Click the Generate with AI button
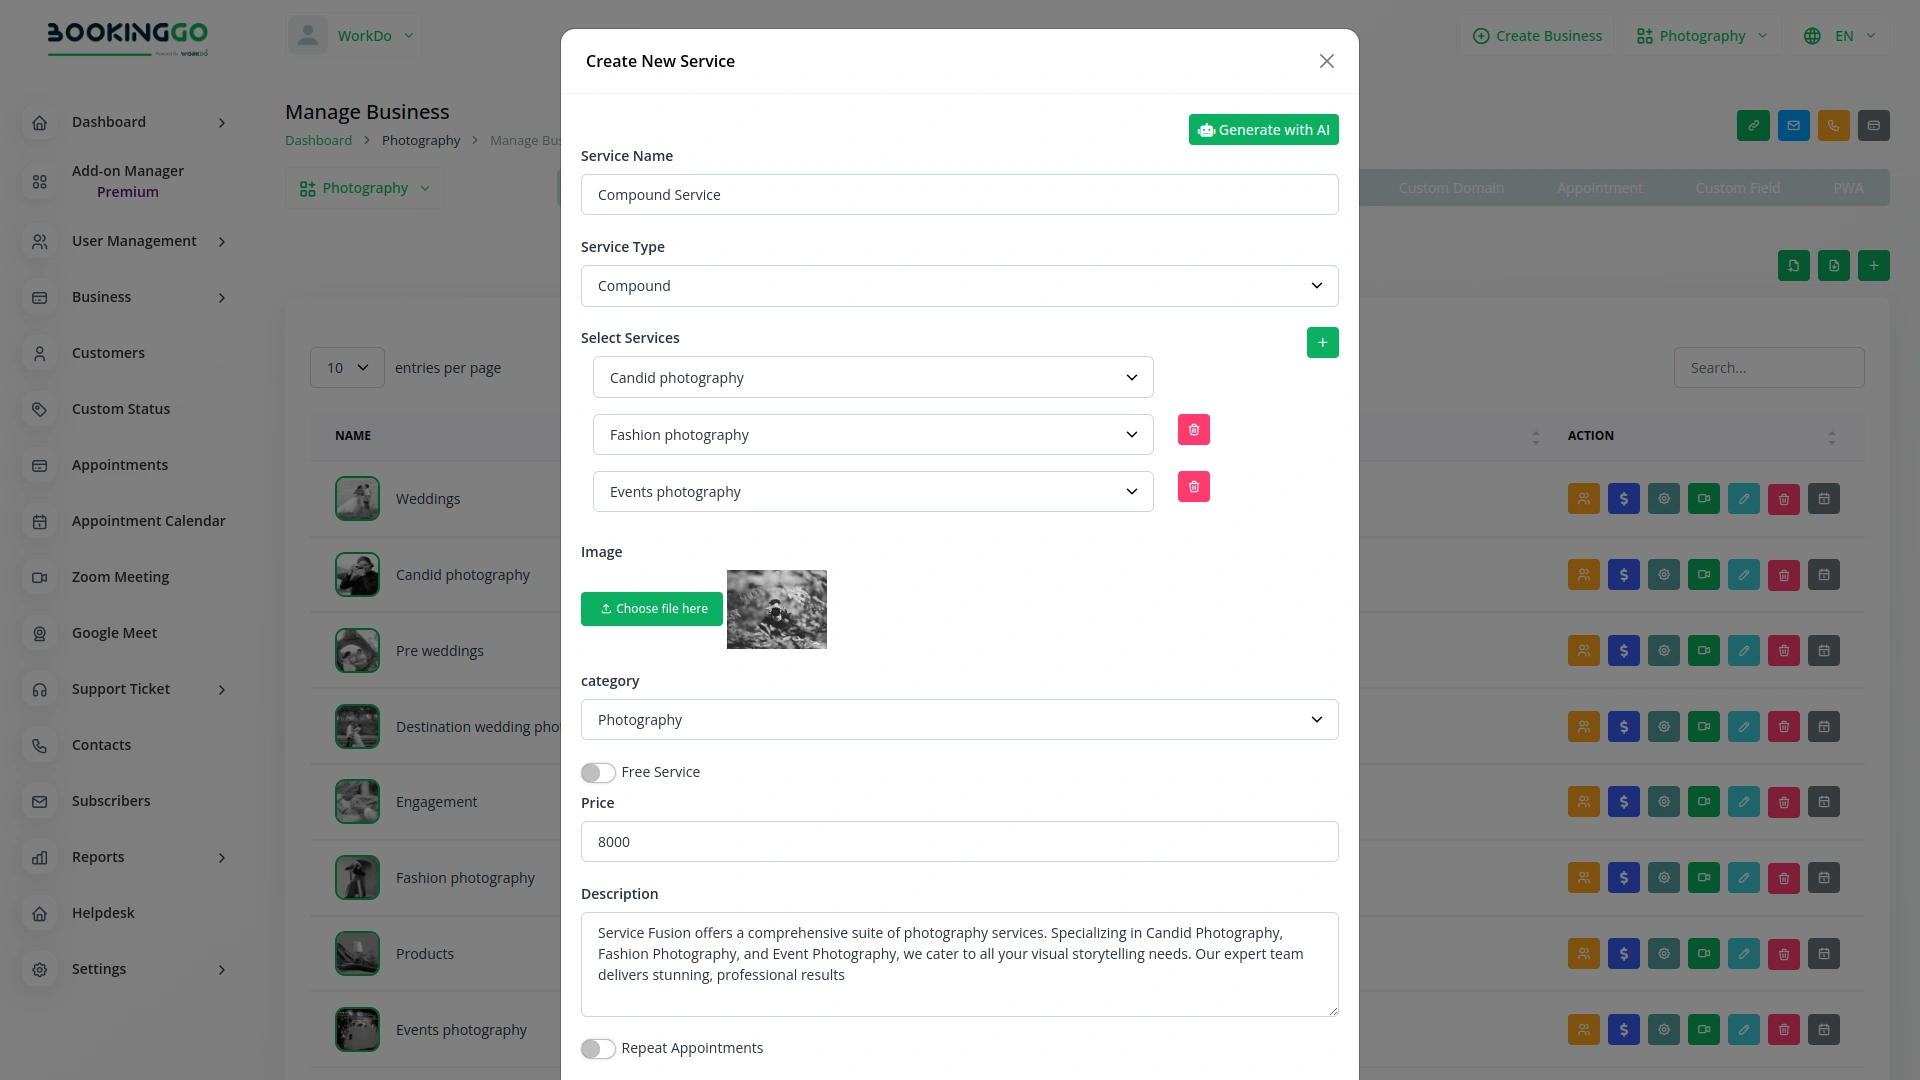Image resolution: width=1920 pixels, height=1080 pixels. (1263, 129)
